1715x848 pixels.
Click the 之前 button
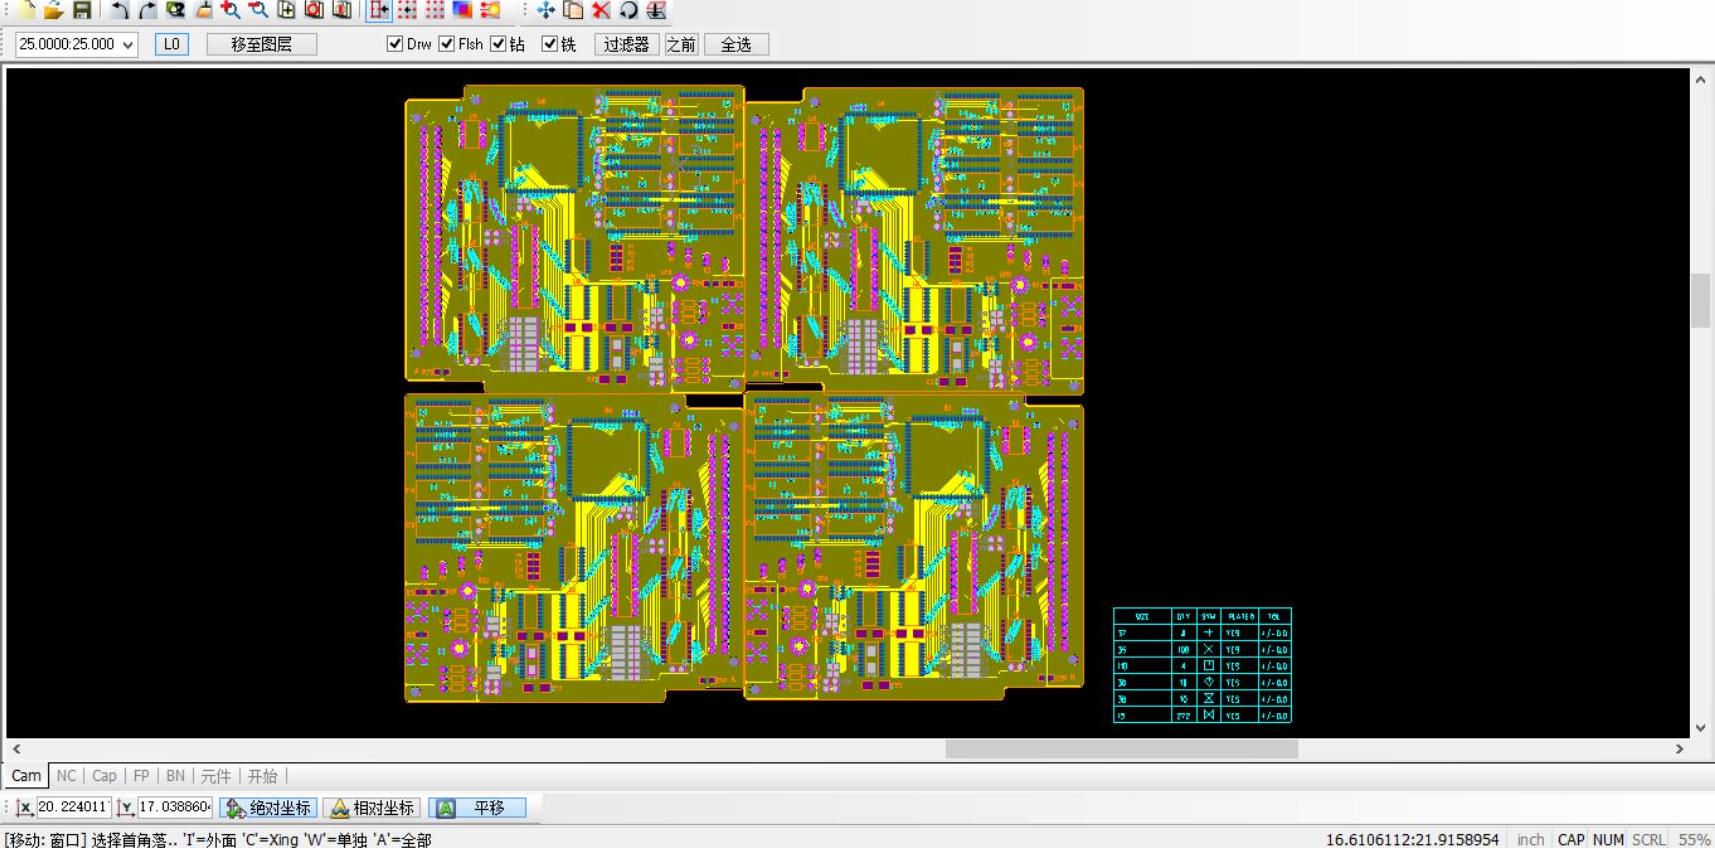[x=681, y=44]
